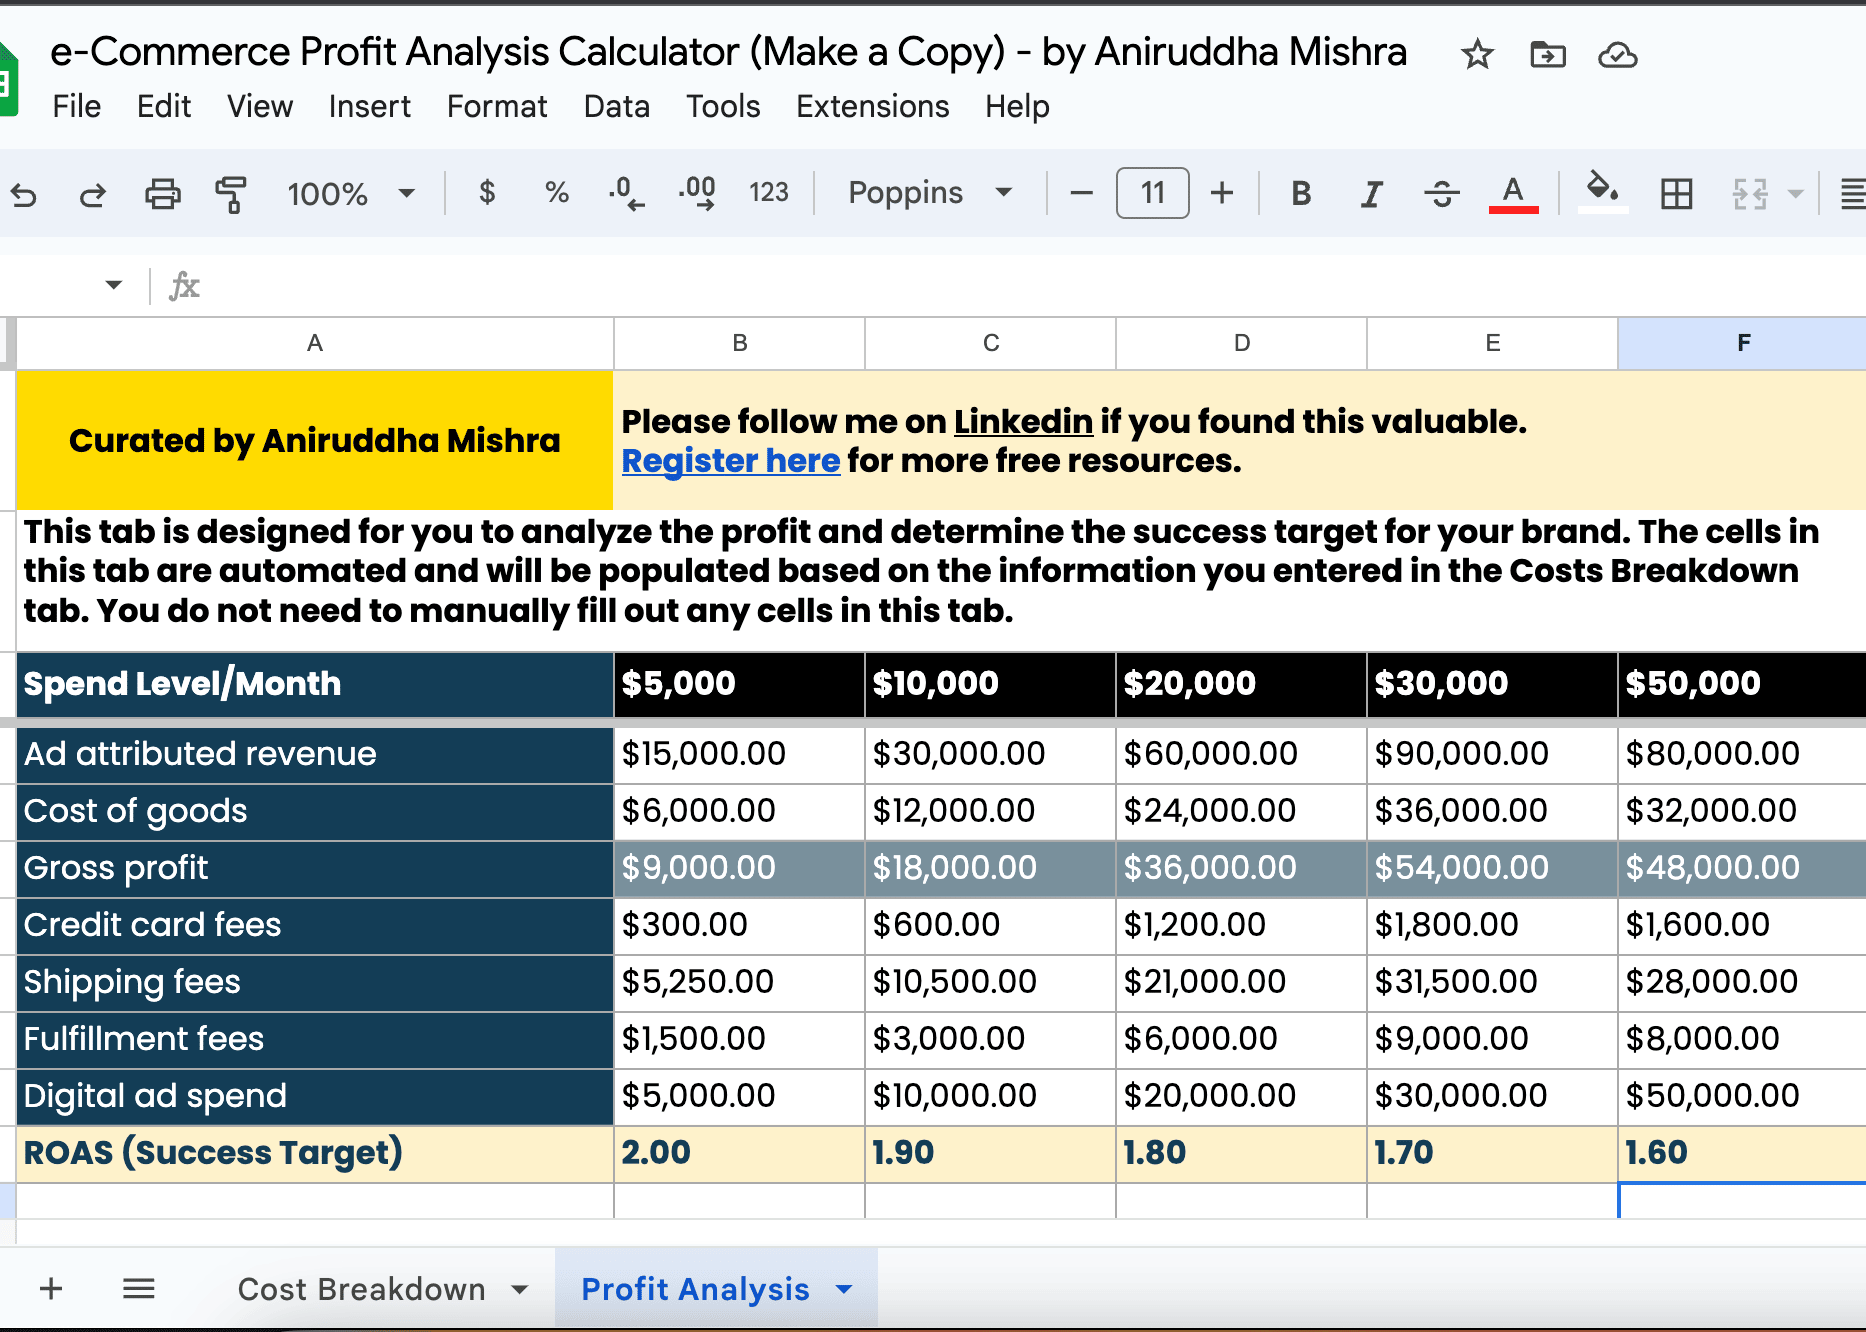Select column E header
The width and height of the screenshot is (1866, 1332).
1493,343
